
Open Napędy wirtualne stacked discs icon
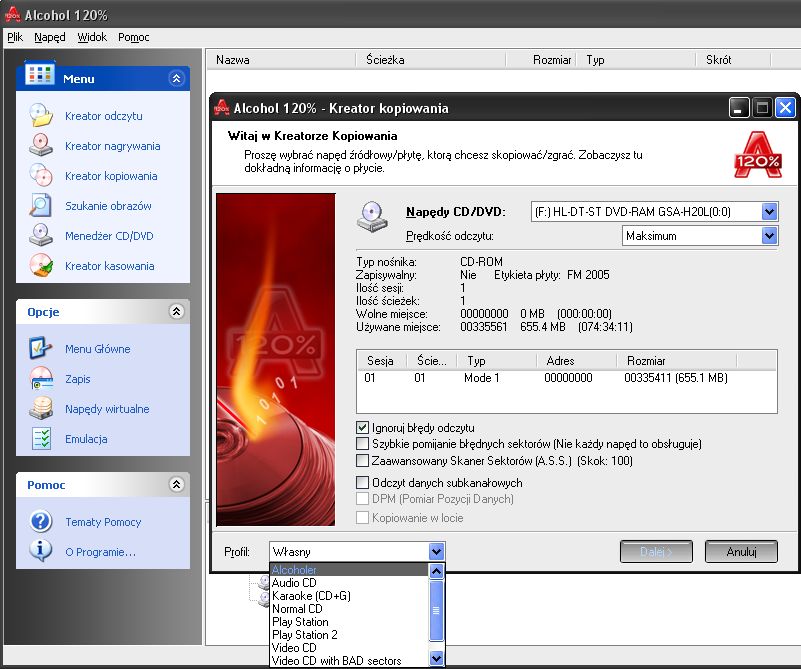coord(41,409)
